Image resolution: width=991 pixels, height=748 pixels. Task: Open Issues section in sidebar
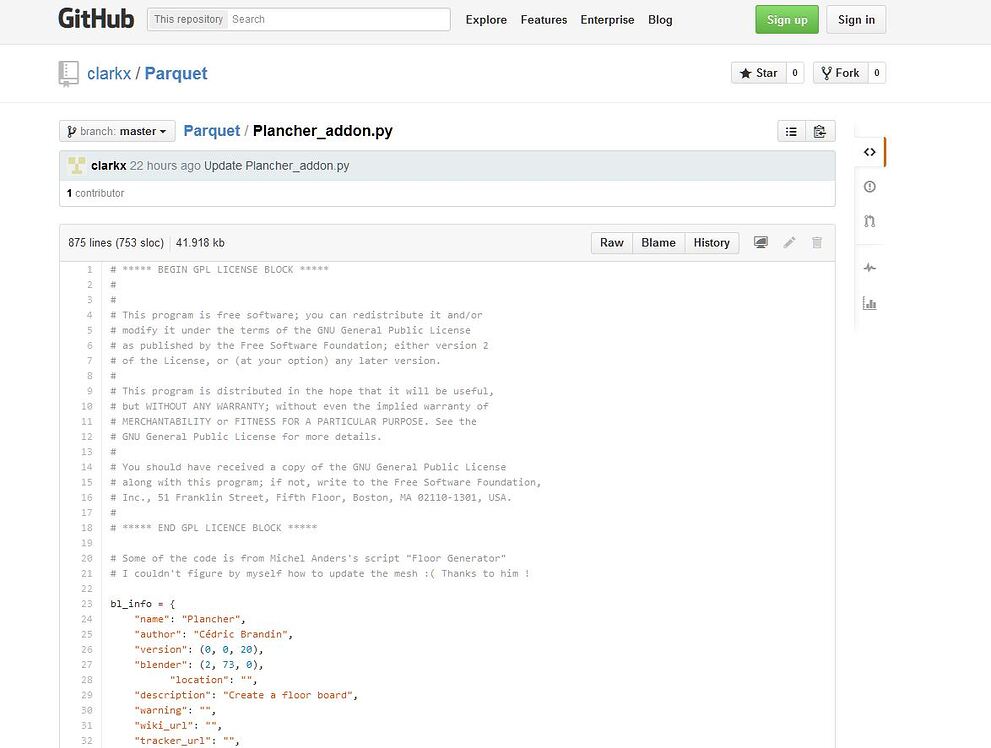870,187
